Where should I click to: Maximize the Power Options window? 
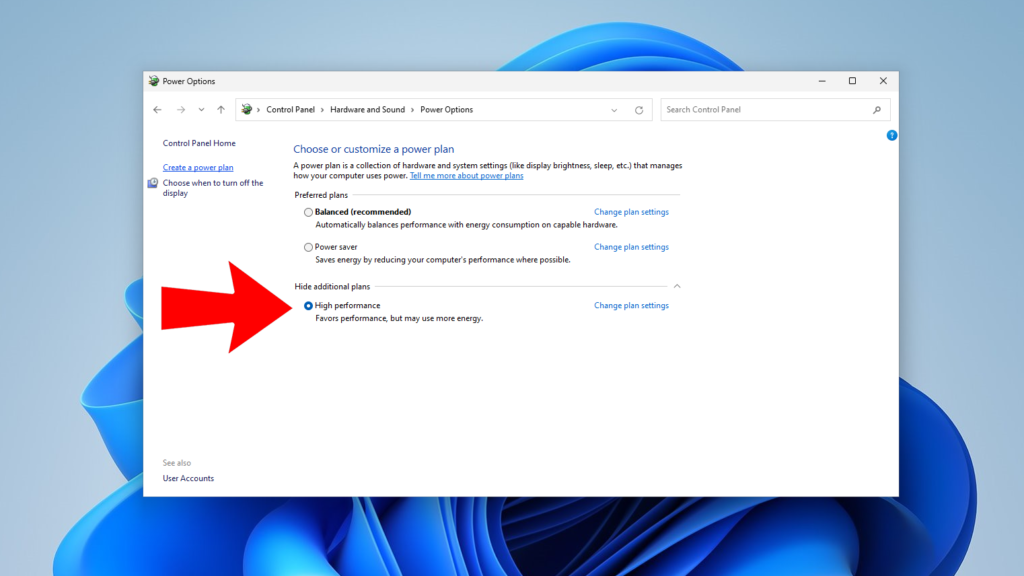coord(852,81)
